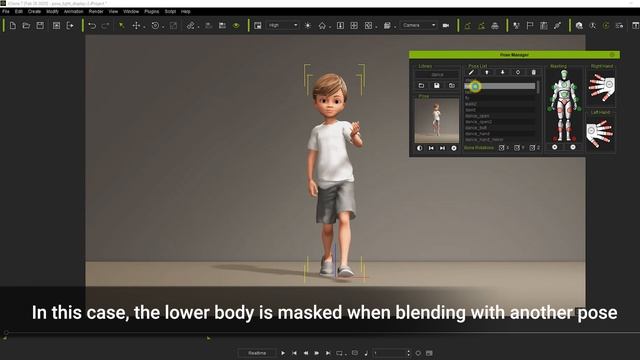The image size is (640, 360).
Task: Move pose up with the up arrow icon
Action: click(487, 72)
